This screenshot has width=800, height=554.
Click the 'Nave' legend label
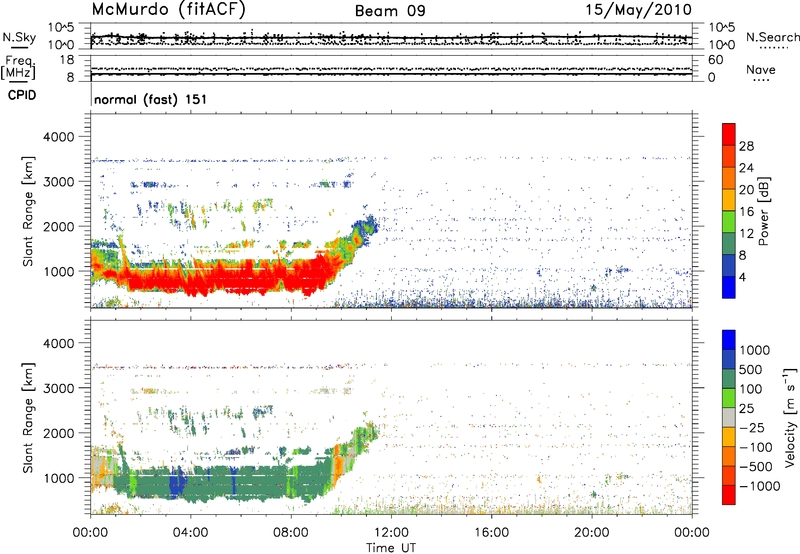(761, 70)
